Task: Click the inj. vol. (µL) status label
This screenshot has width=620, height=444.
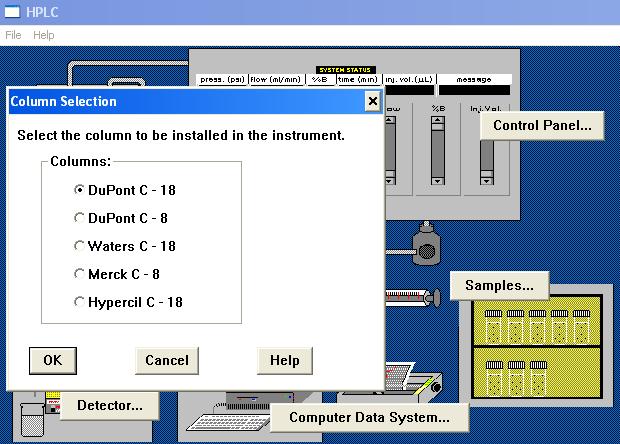Action: click(x=409, y=79)
